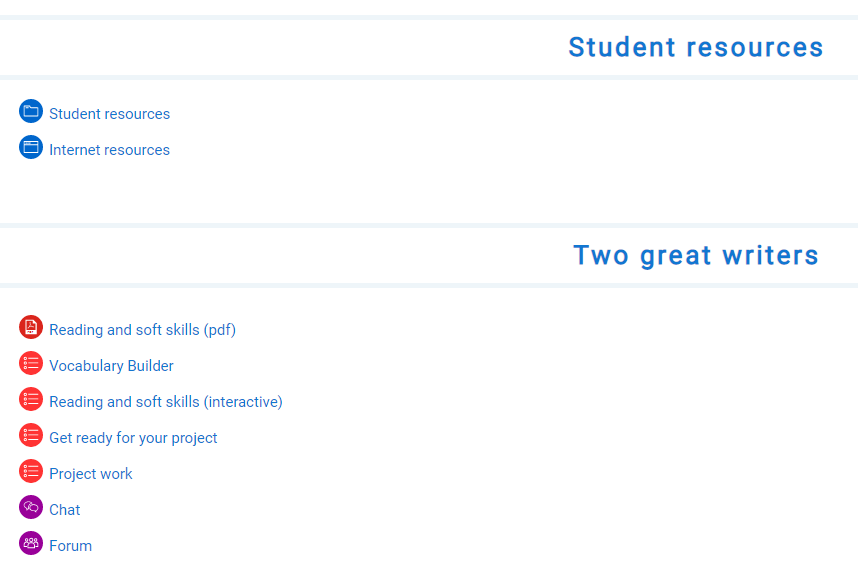Click the Internet resources folder icon

click(30, 147)
